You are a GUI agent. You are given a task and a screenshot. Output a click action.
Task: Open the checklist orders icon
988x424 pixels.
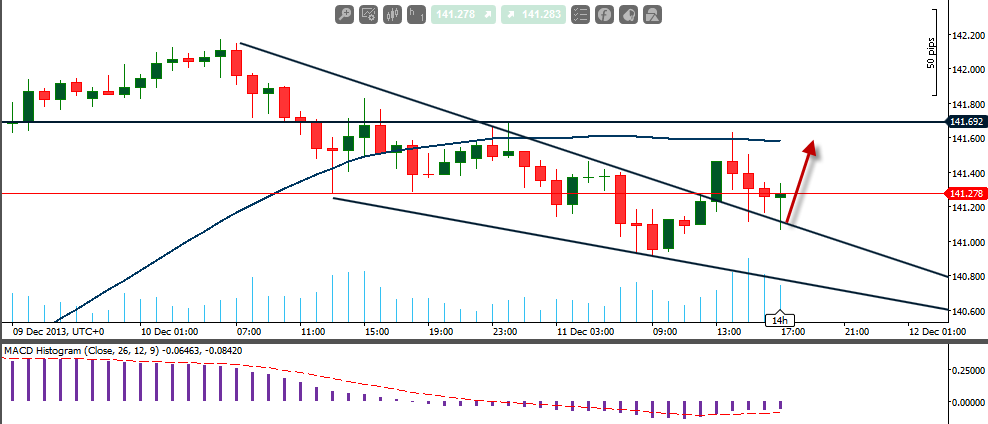coord(580,14)
